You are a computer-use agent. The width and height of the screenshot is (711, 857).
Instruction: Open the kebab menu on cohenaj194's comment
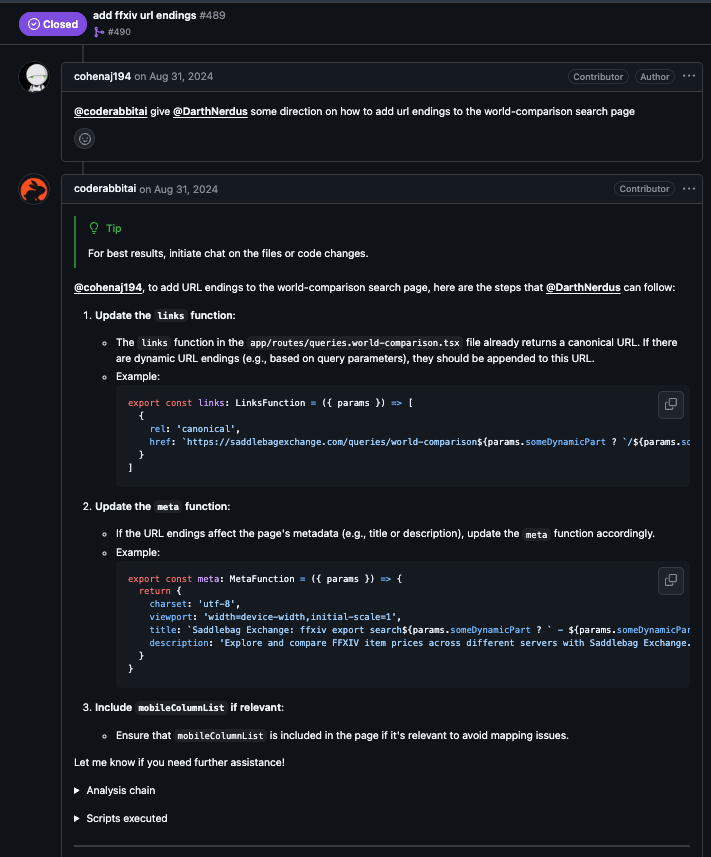click(688, 76)
